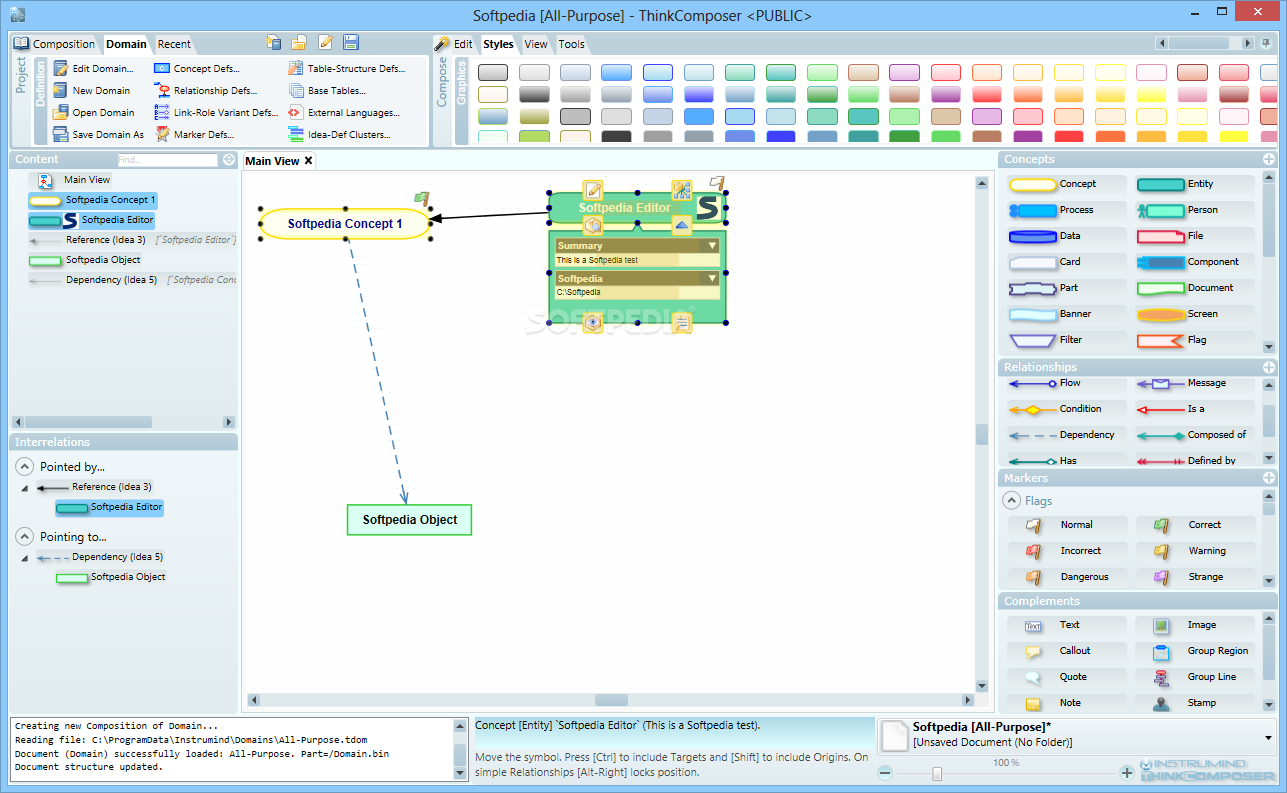The height and width of the screenshot is (793, 1287).
Task: Click the zoom slider handle
Action: 937,773
